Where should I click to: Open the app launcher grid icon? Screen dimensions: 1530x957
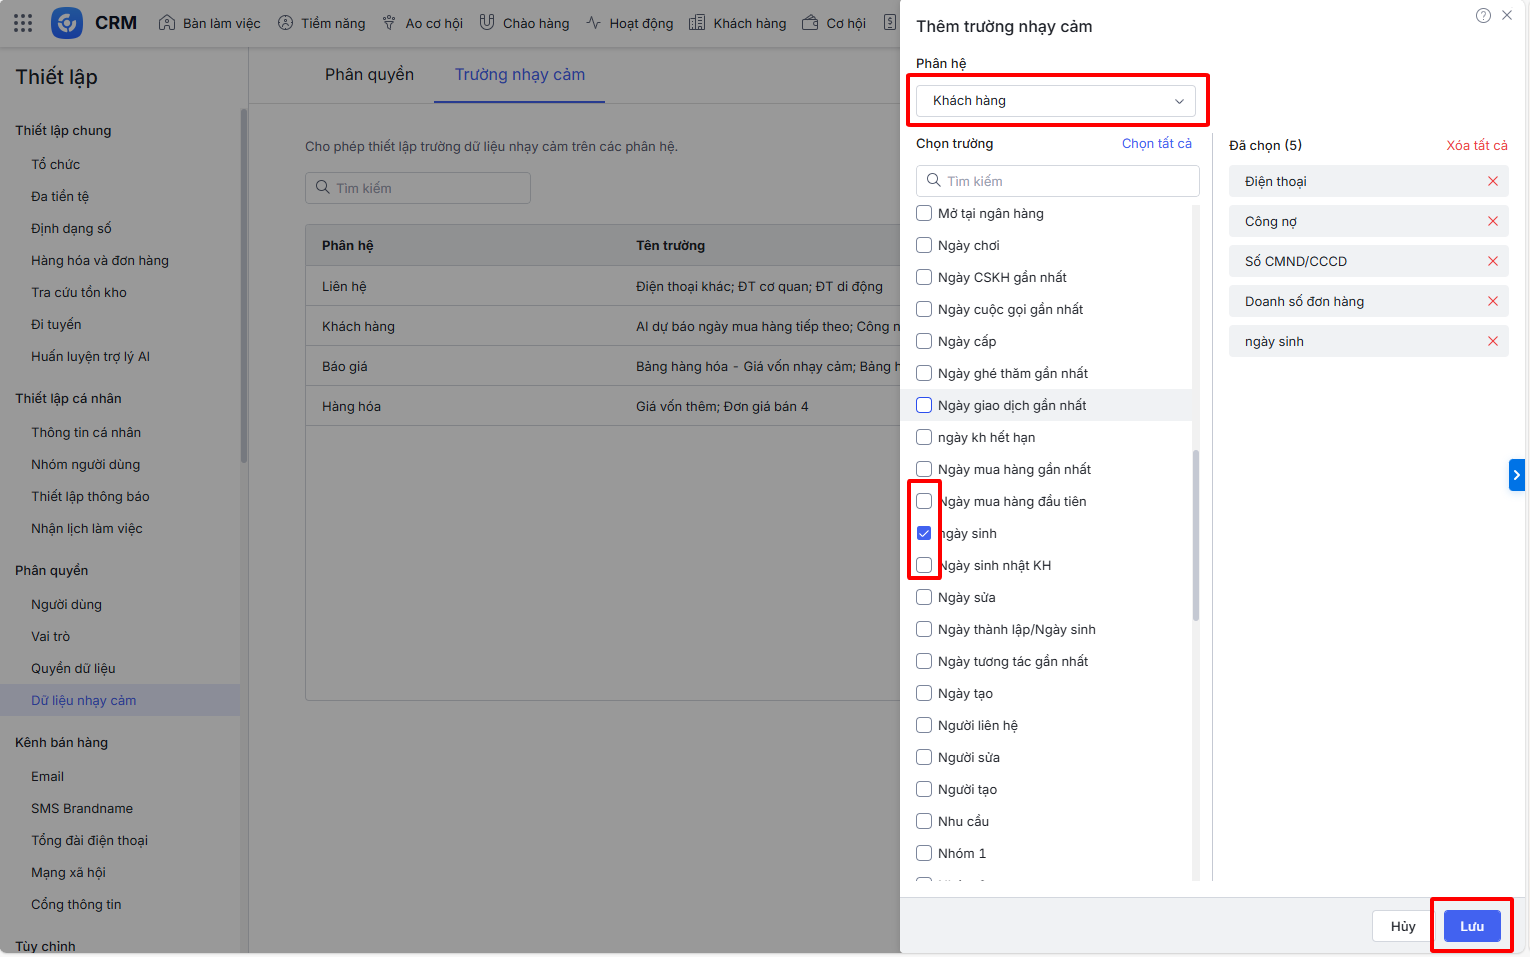tap(23, 23)
